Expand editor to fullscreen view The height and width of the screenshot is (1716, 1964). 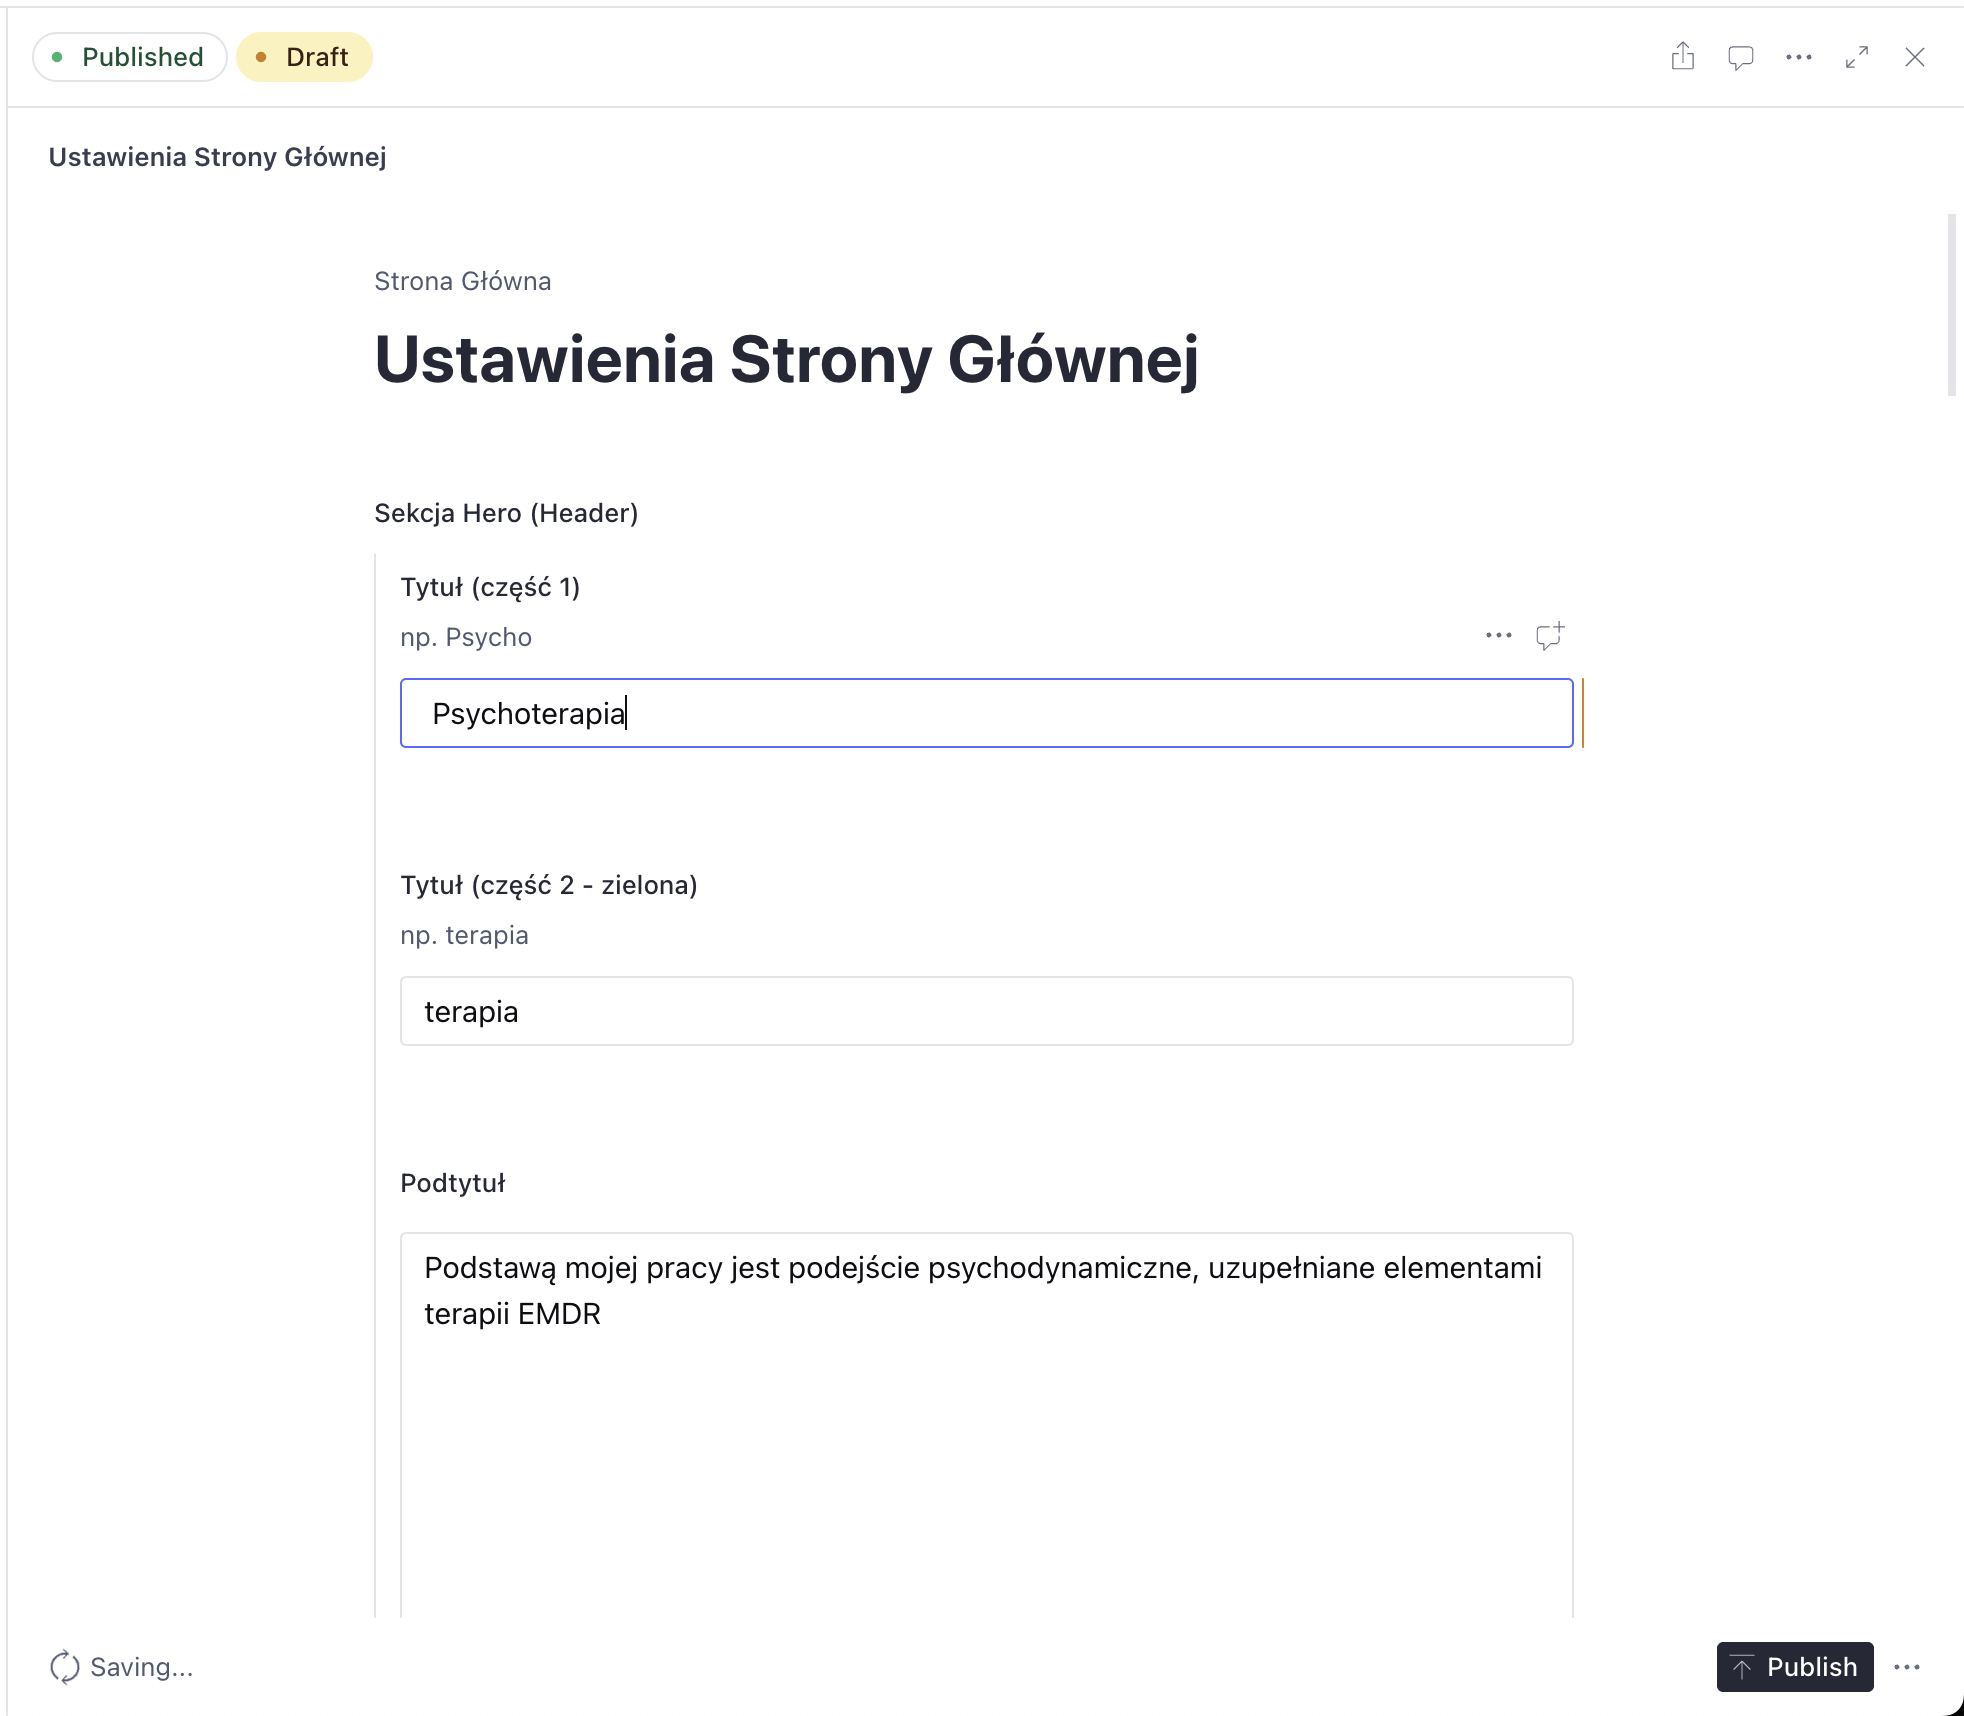coord(1857,57)
